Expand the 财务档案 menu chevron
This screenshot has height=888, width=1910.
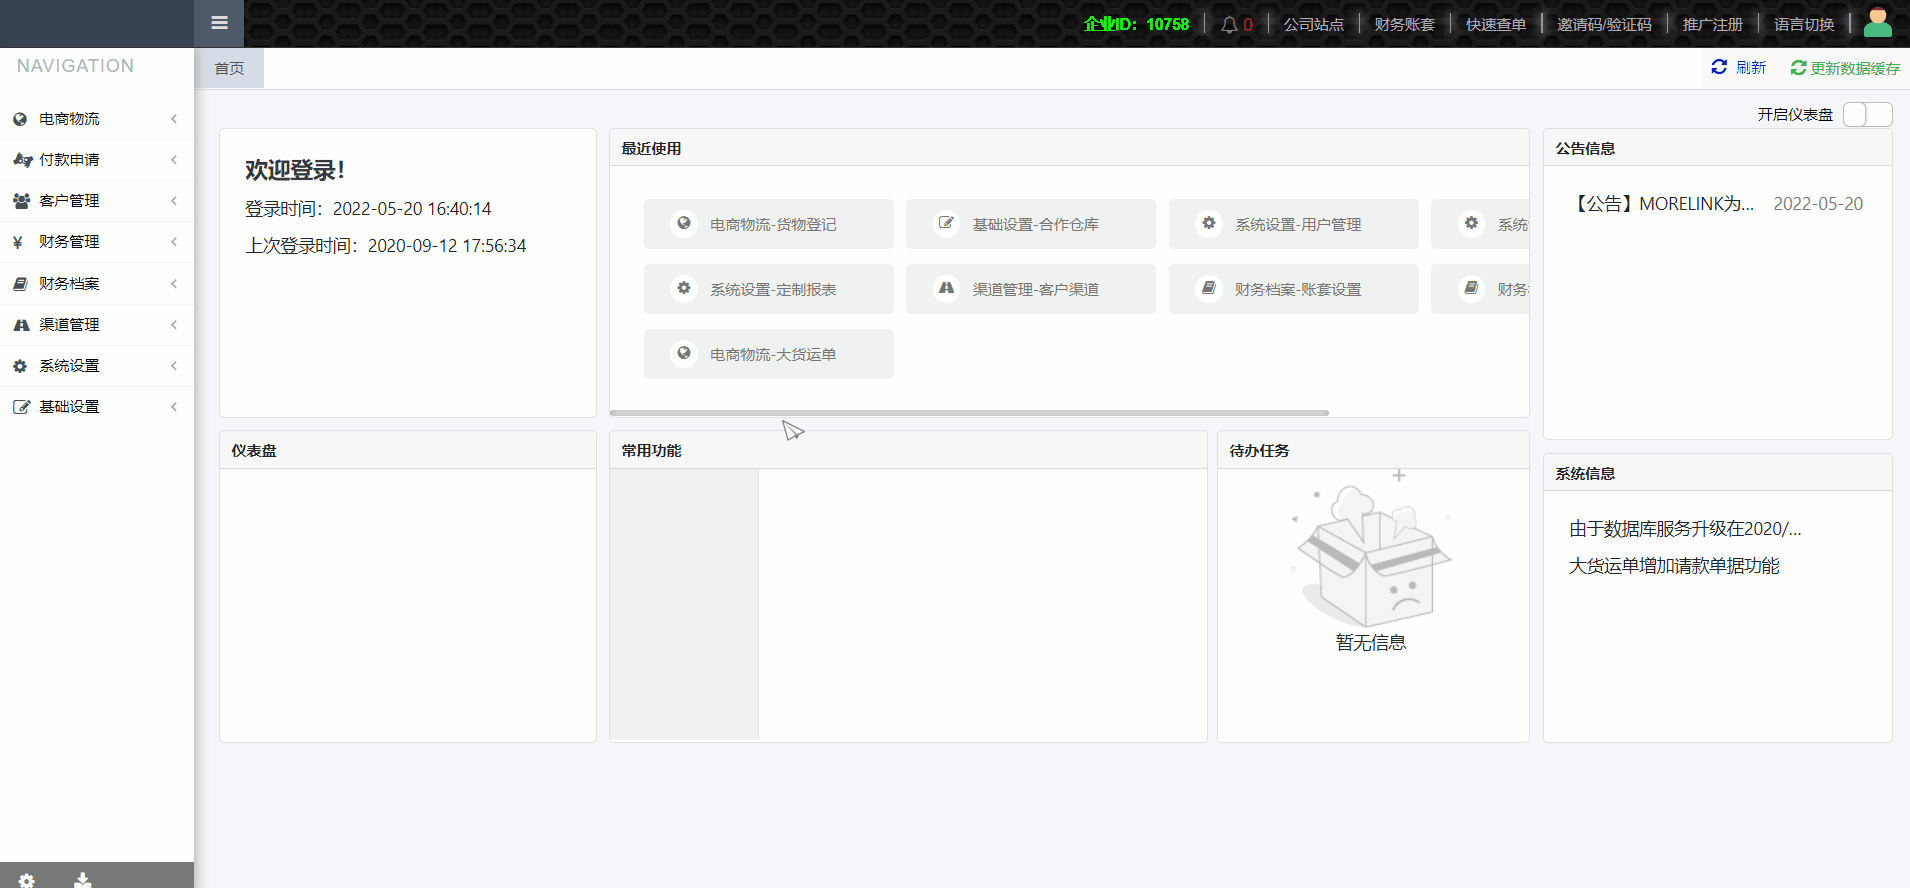coord(174,284)
